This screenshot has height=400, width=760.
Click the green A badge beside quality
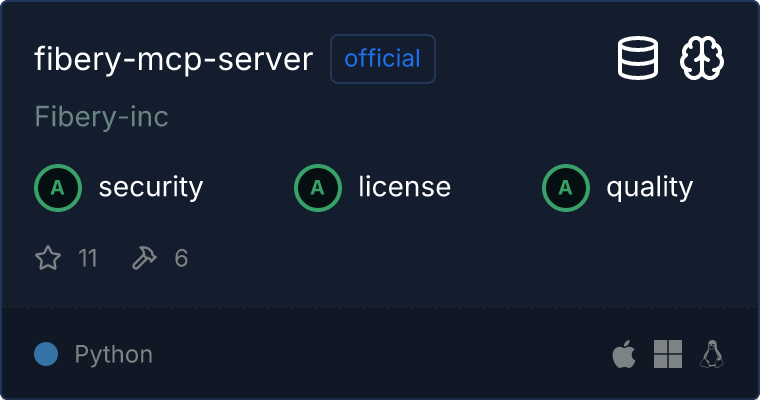click(566, 187)
